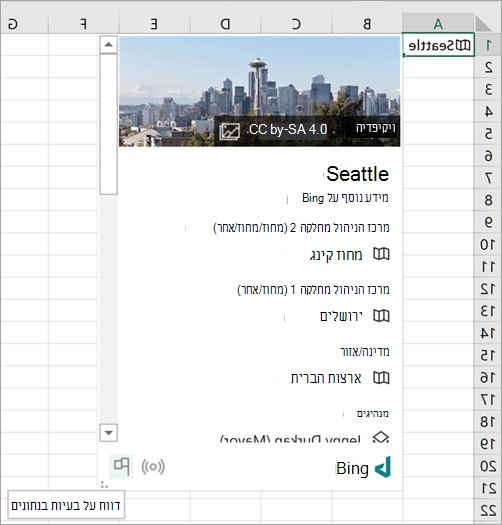
Task: Click the map icon next to ארצות הברית
Action: click(381, 378)
